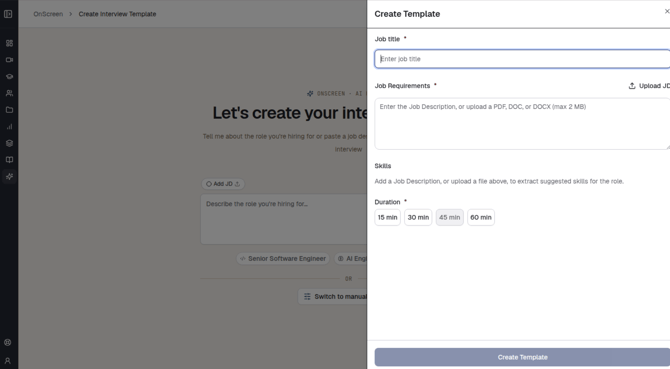Click the Add JD button
The width and height of the screenshot is (670, 369).
[223, 184]
